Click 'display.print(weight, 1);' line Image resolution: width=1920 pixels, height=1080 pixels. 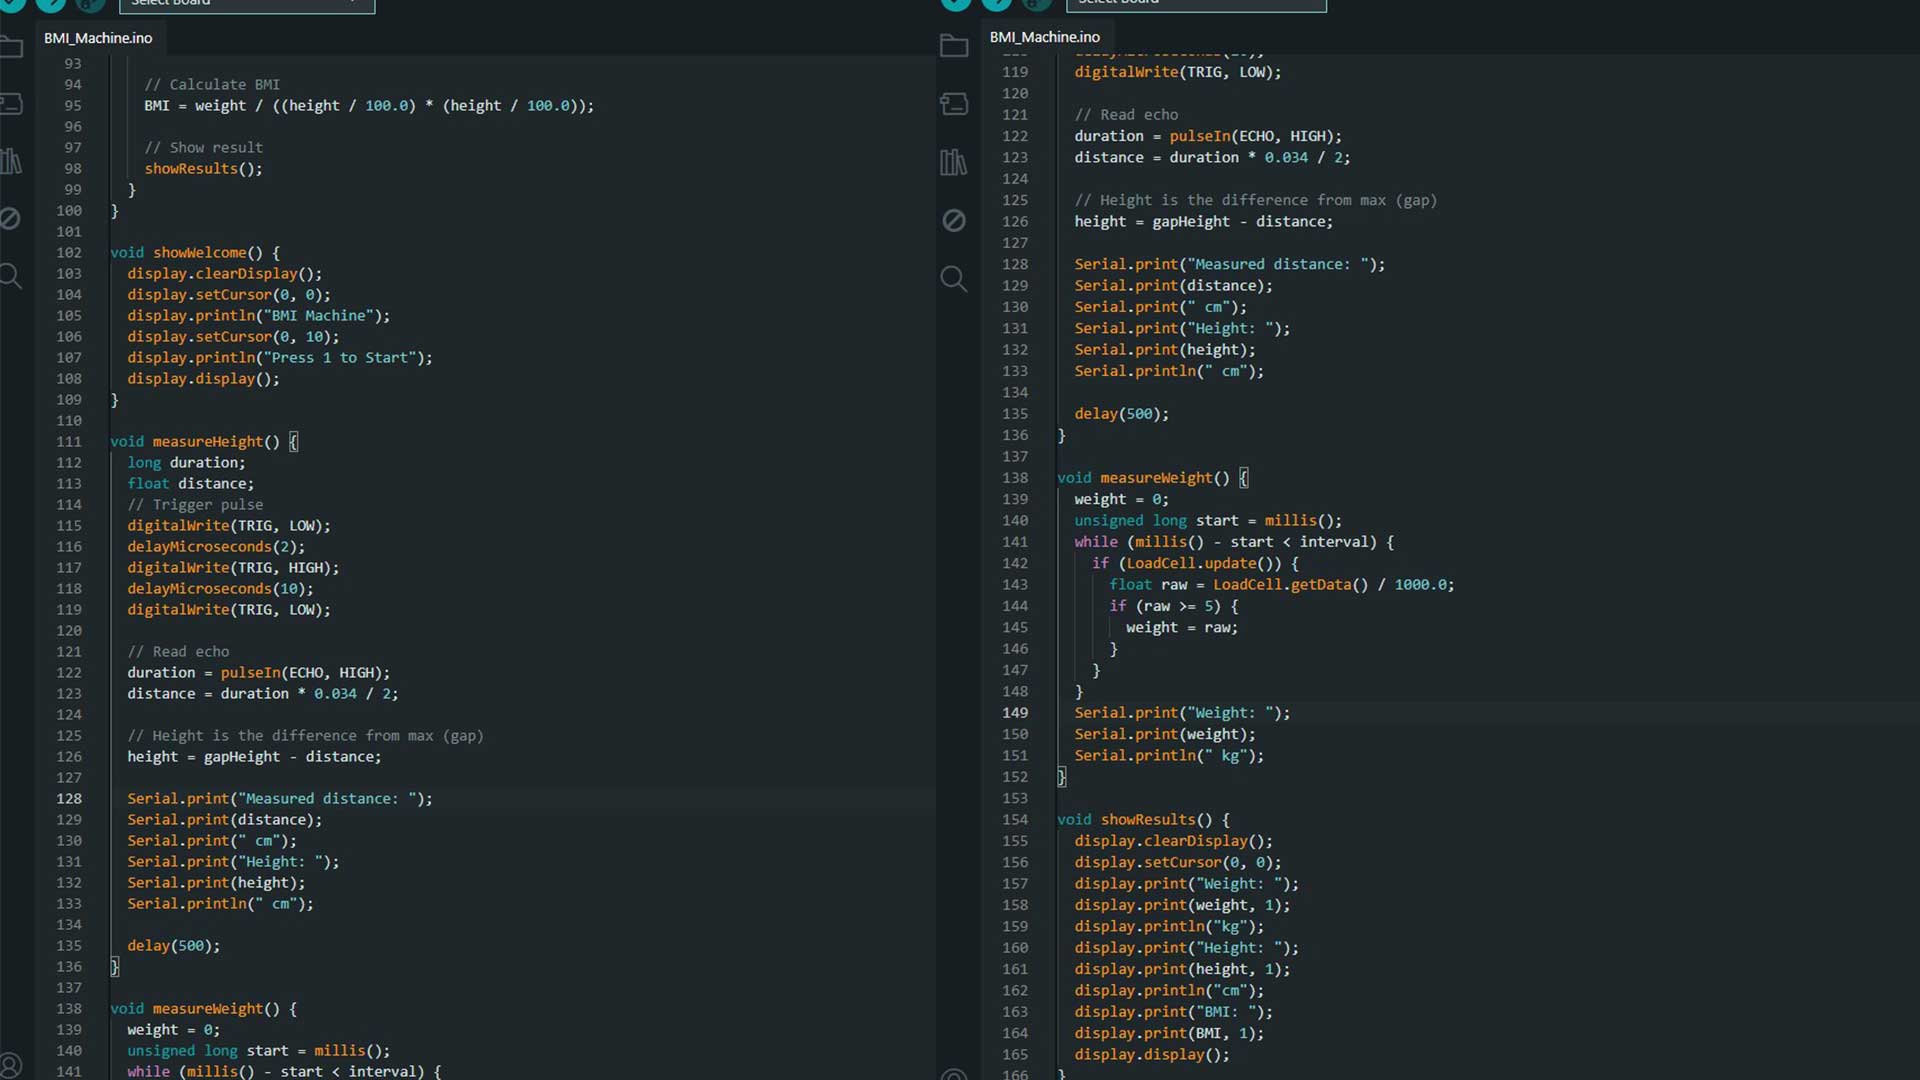[x=1183, y=904]
